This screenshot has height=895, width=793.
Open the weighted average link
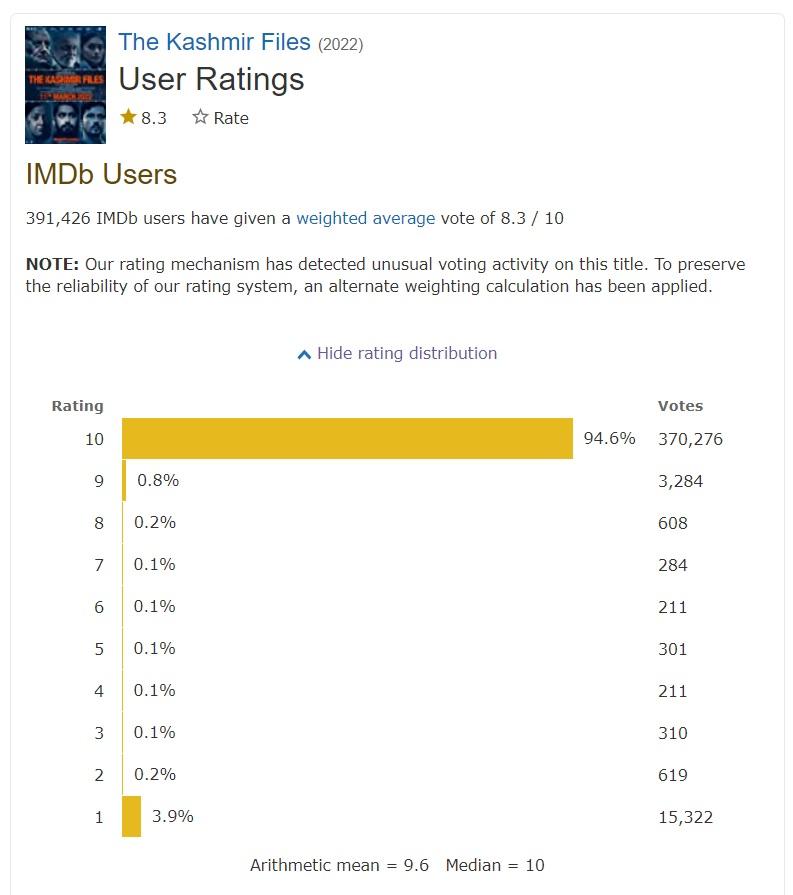365,218
